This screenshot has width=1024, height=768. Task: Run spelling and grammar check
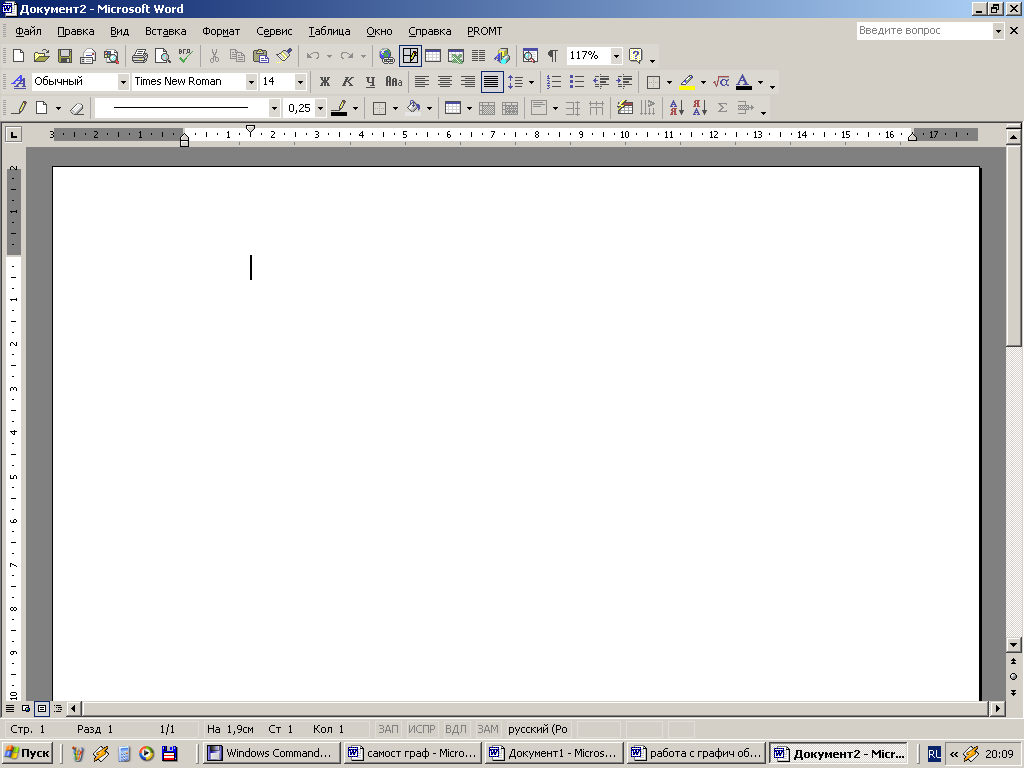[185, 56]
